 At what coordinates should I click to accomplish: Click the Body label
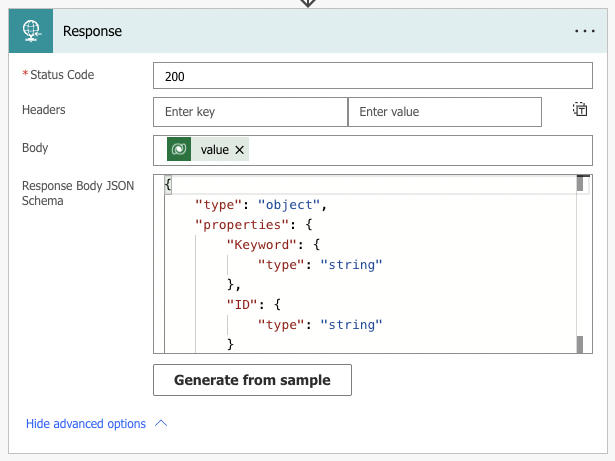tap(35, 148)
